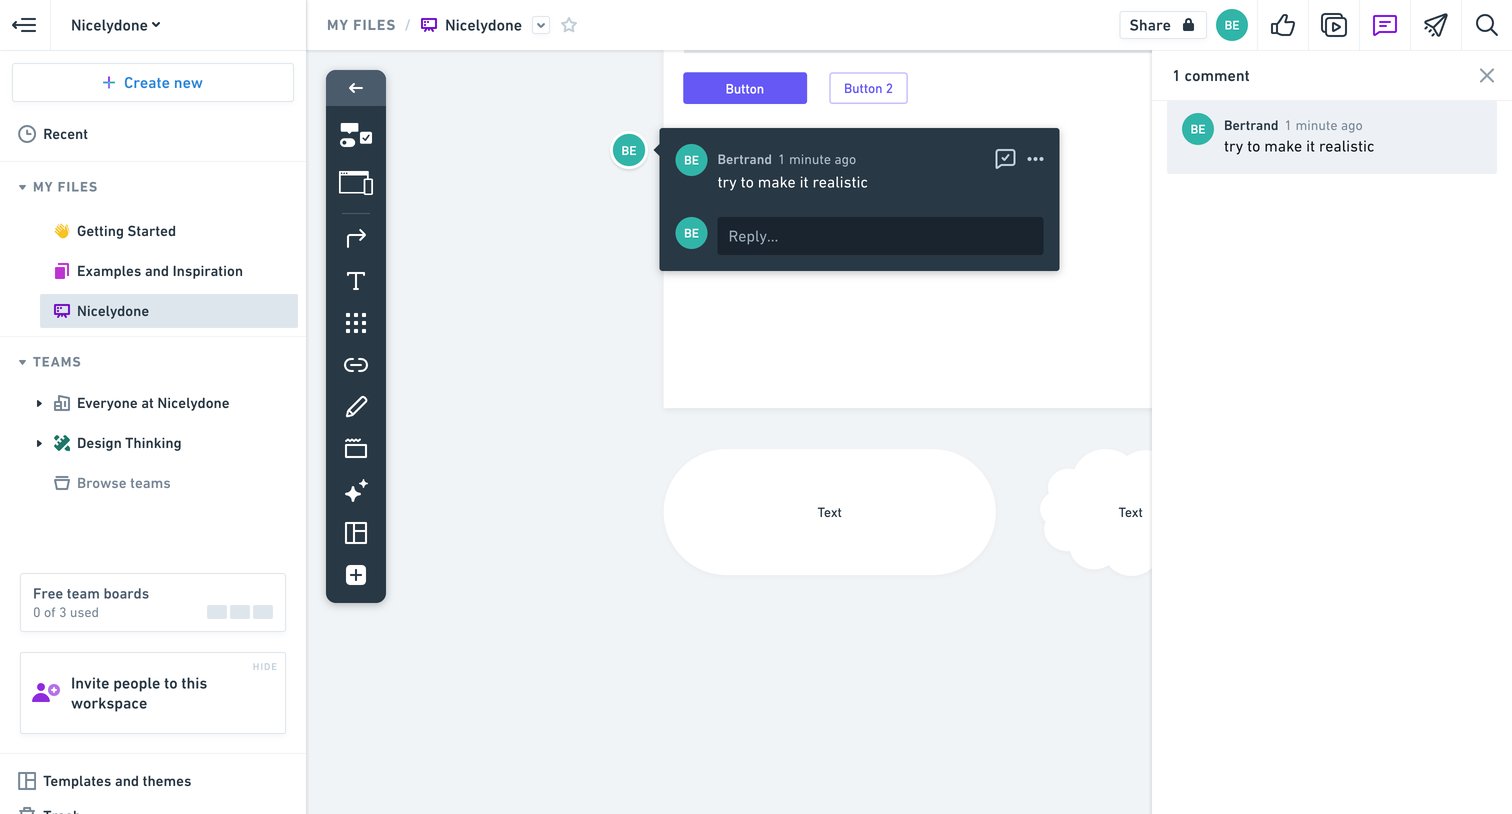Hide the invite people card
1512x814 pixels.
tap(265, 667)
